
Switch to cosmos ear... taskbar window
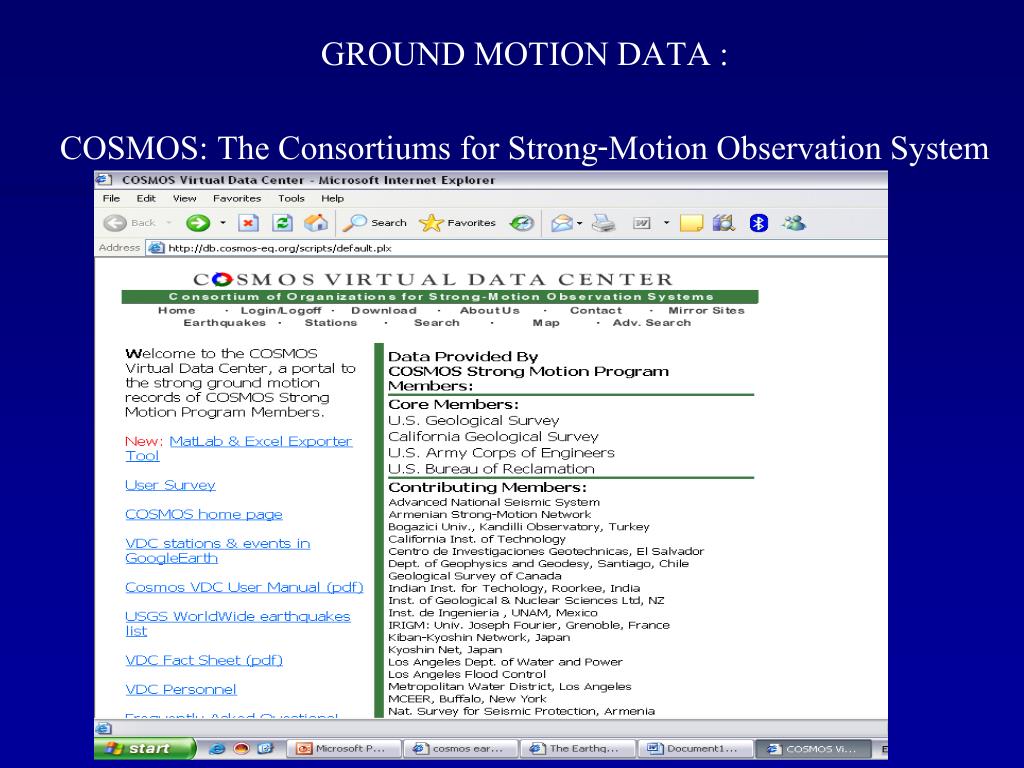460,749
